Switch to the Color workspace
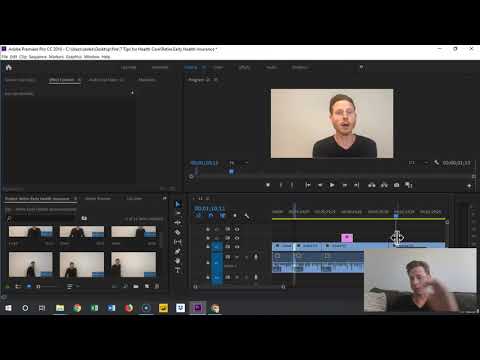The image size is (480, 360). click(218, 67)
